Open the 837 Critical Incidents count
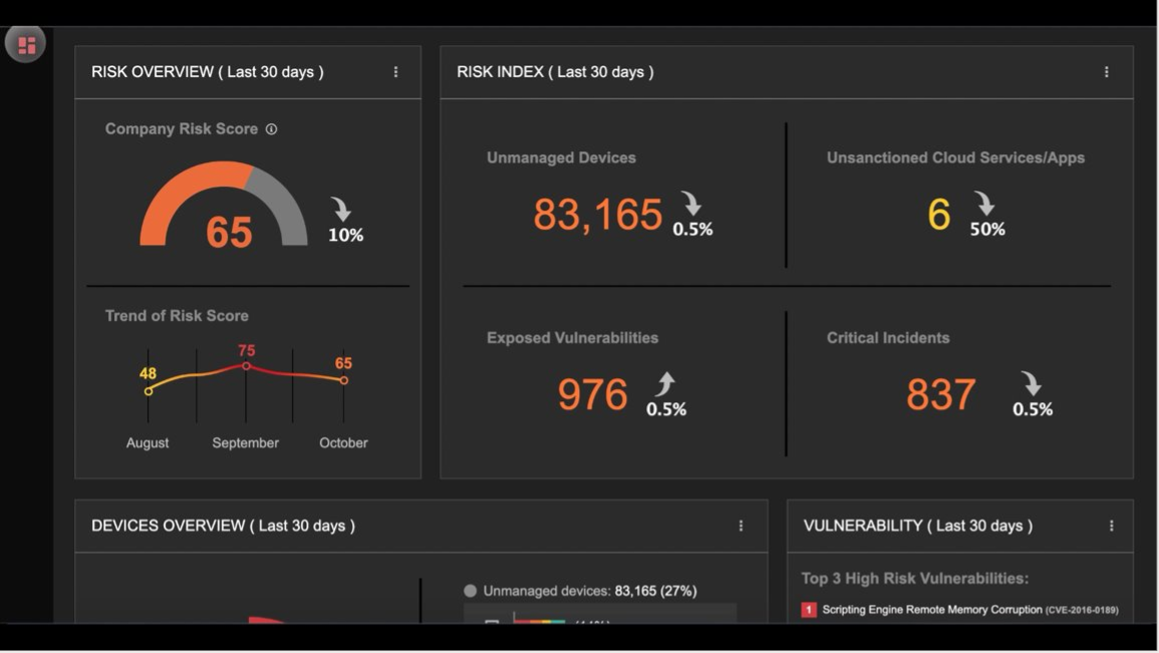The image size is (1159, 653). tap(941, 394)
